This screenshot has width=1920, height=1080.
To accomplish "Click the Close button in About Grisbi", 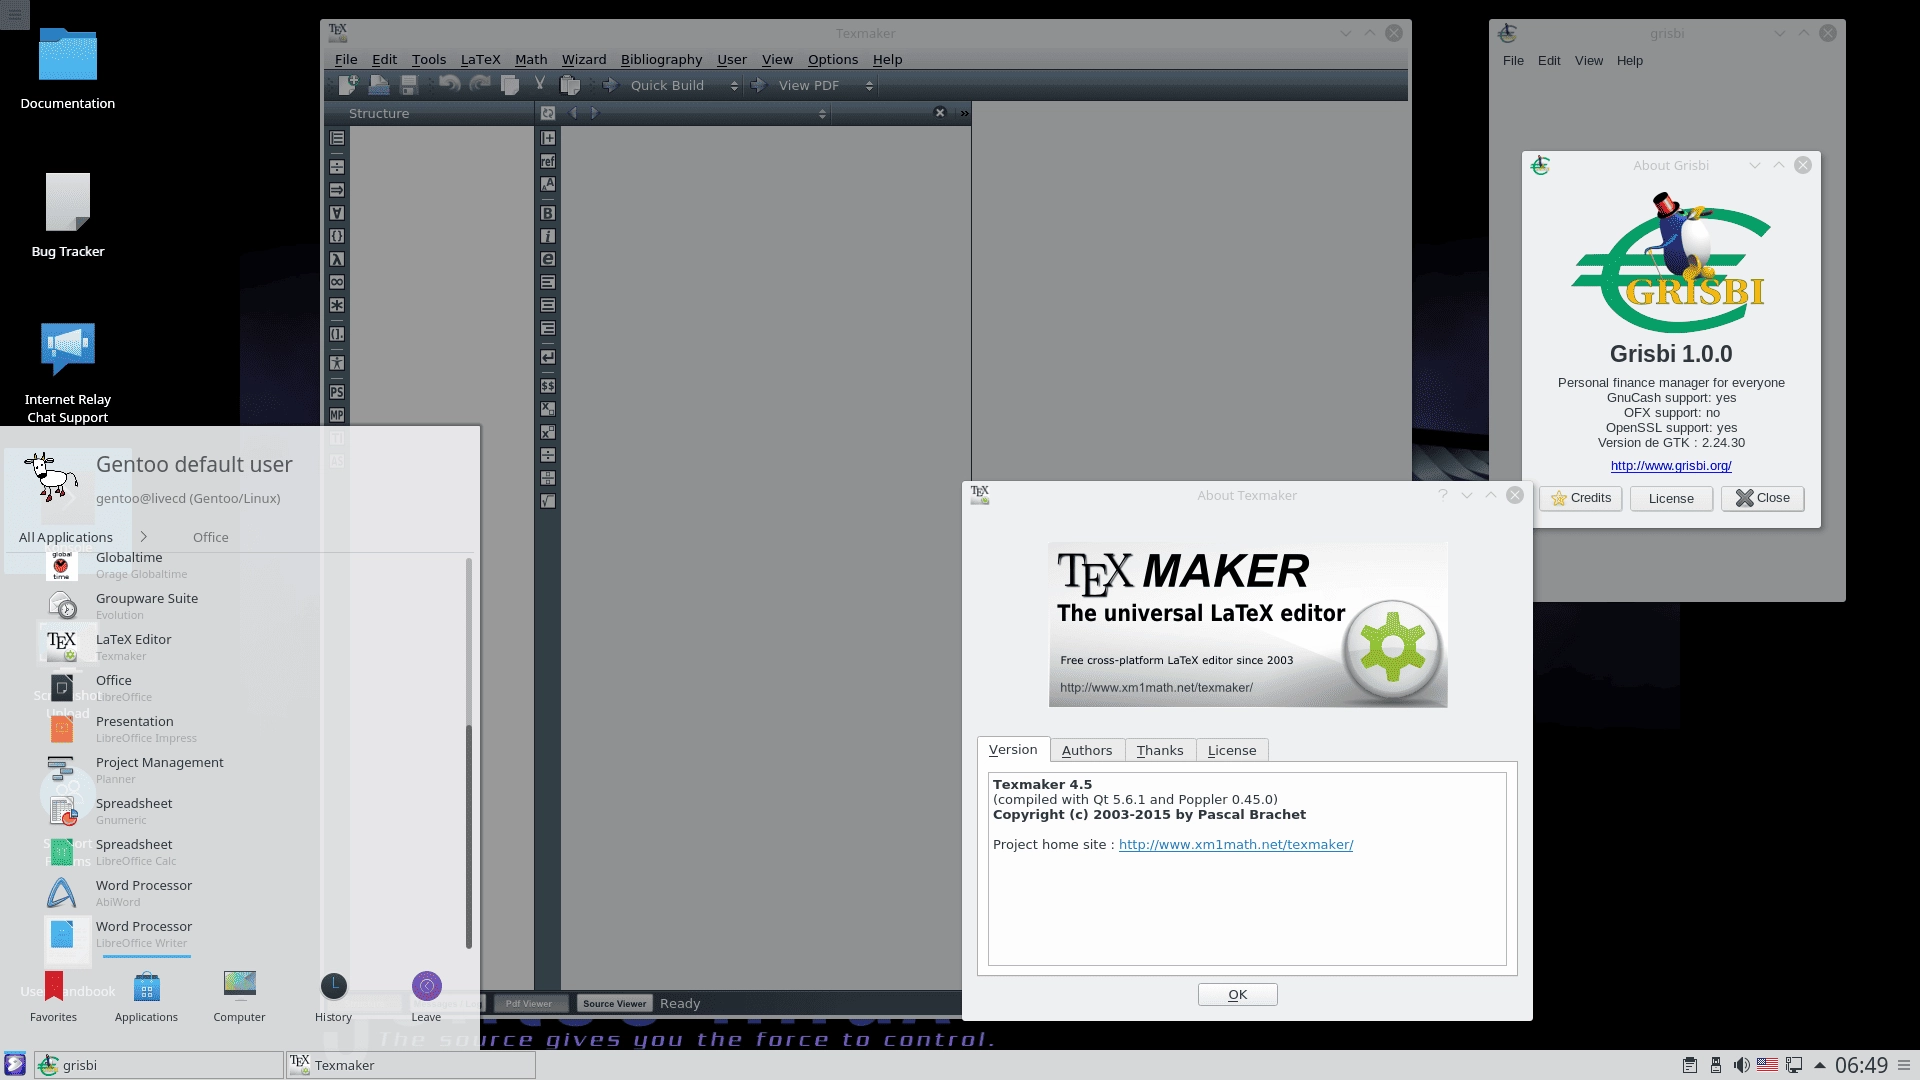I will (1763, 498).
